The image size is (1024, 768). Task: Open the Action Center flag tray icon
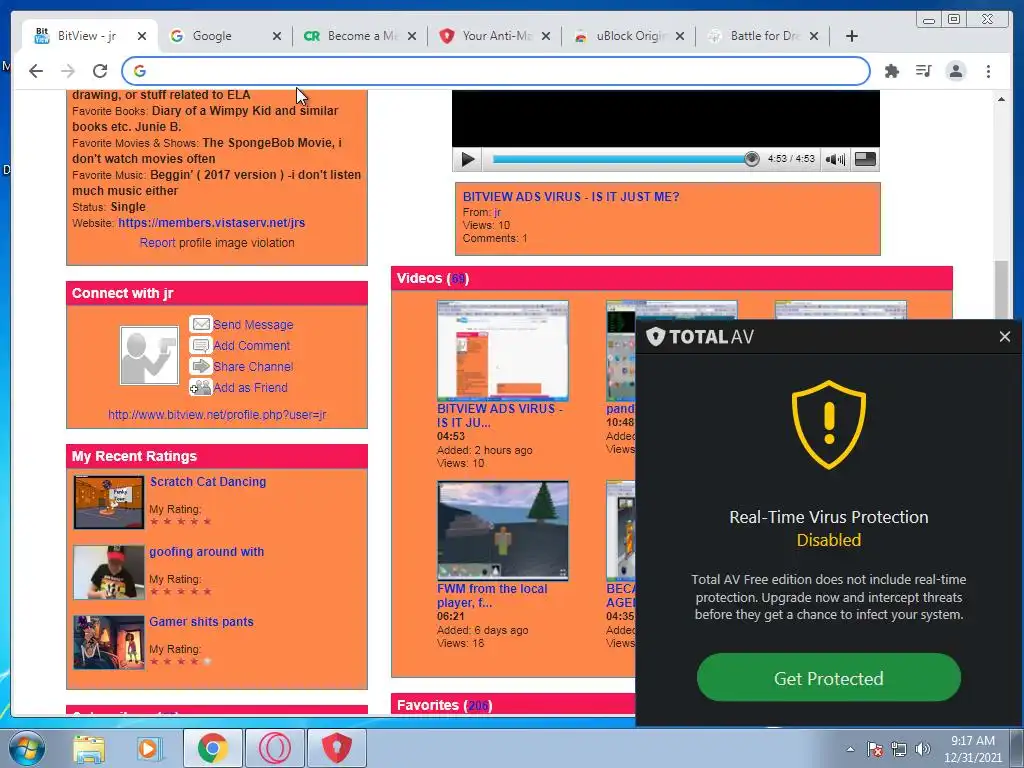coord(874,749)
